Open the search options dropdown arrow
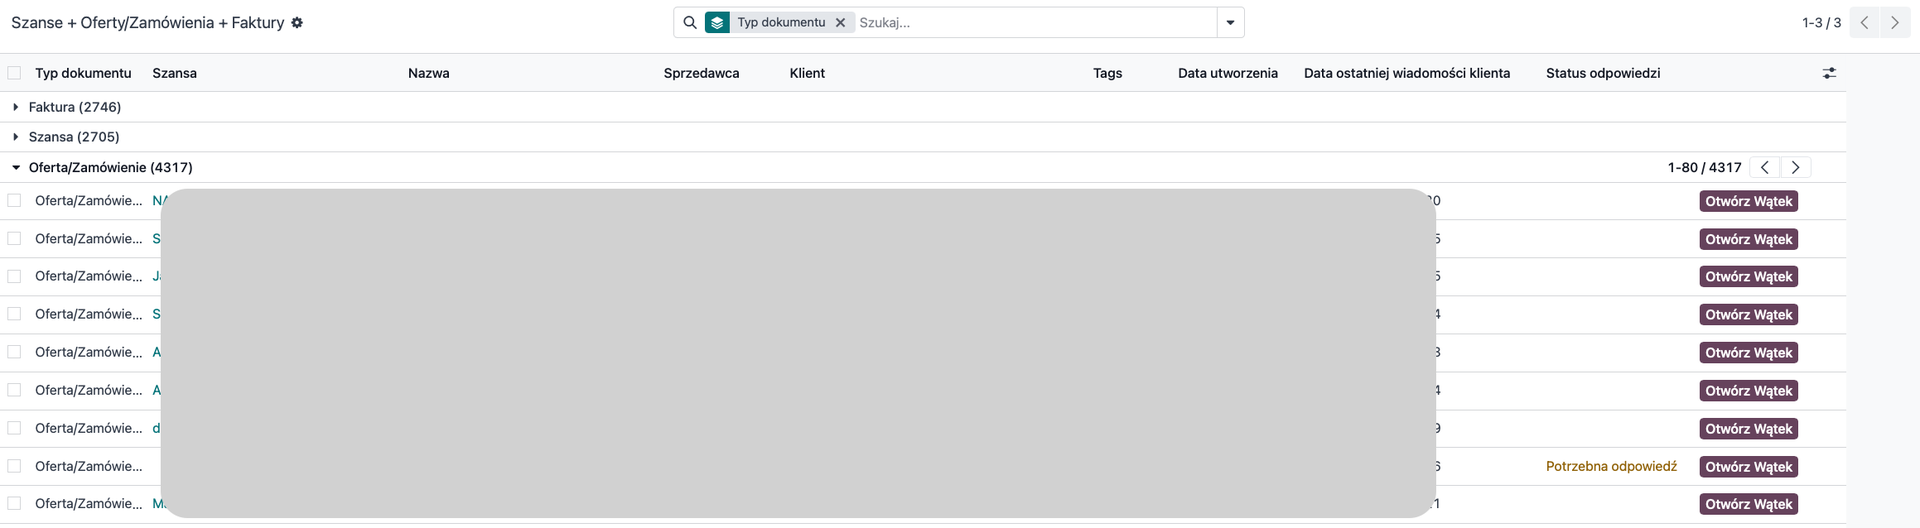Screen dimensions: 1920x528 tap(1230, 23)
